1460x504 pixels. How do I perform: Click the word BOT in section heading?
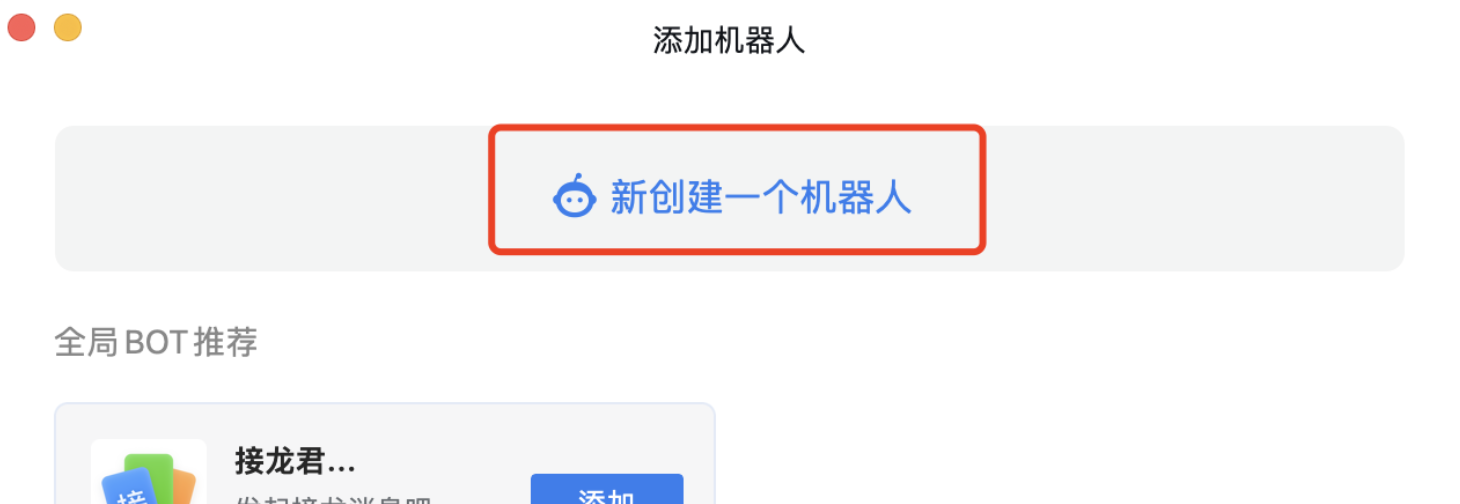tap(156, 343)
